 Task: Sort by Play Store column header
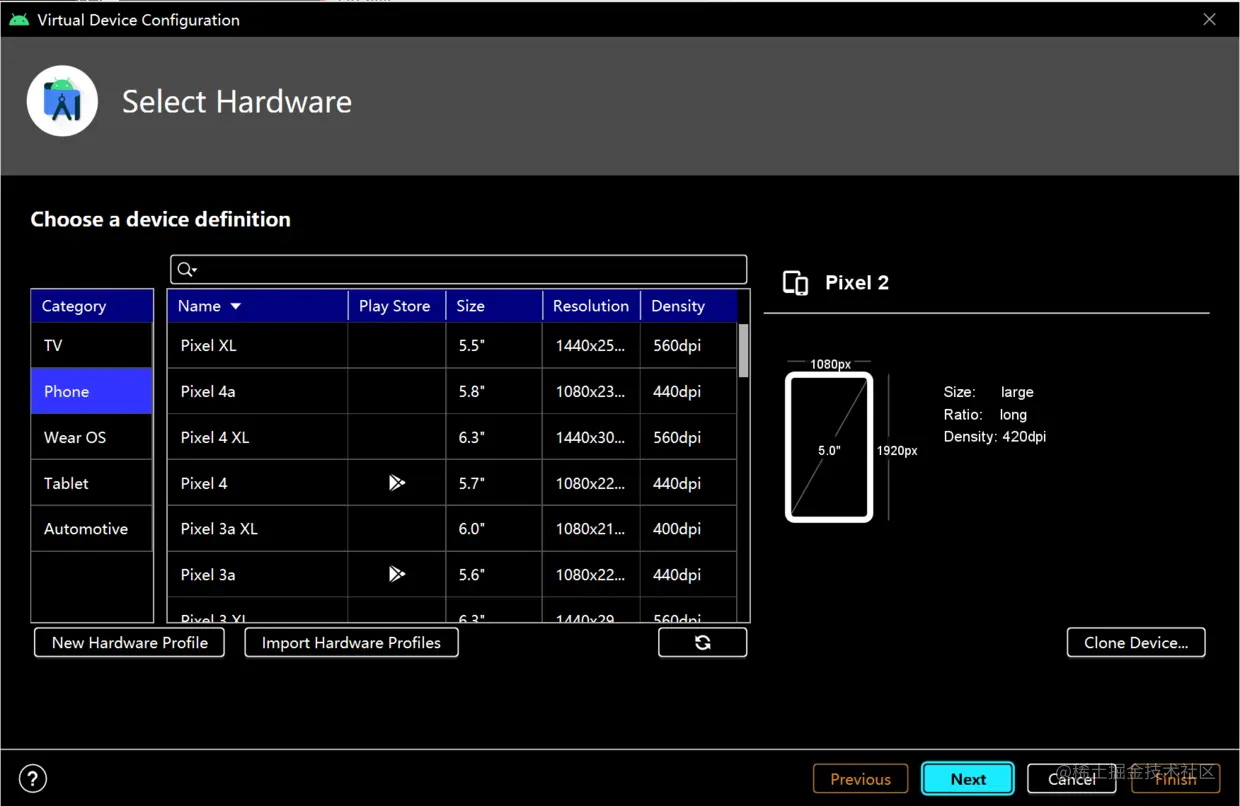(x=396, y=306)
